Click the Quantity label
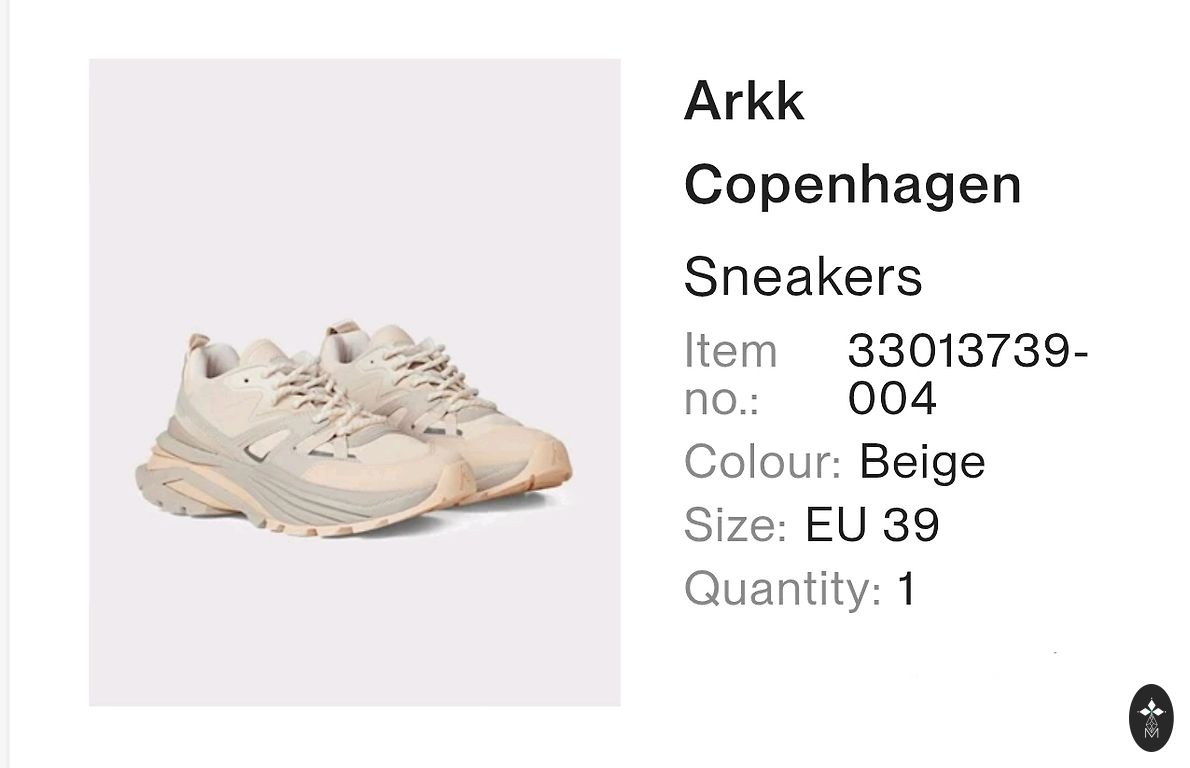 (782, 589)
